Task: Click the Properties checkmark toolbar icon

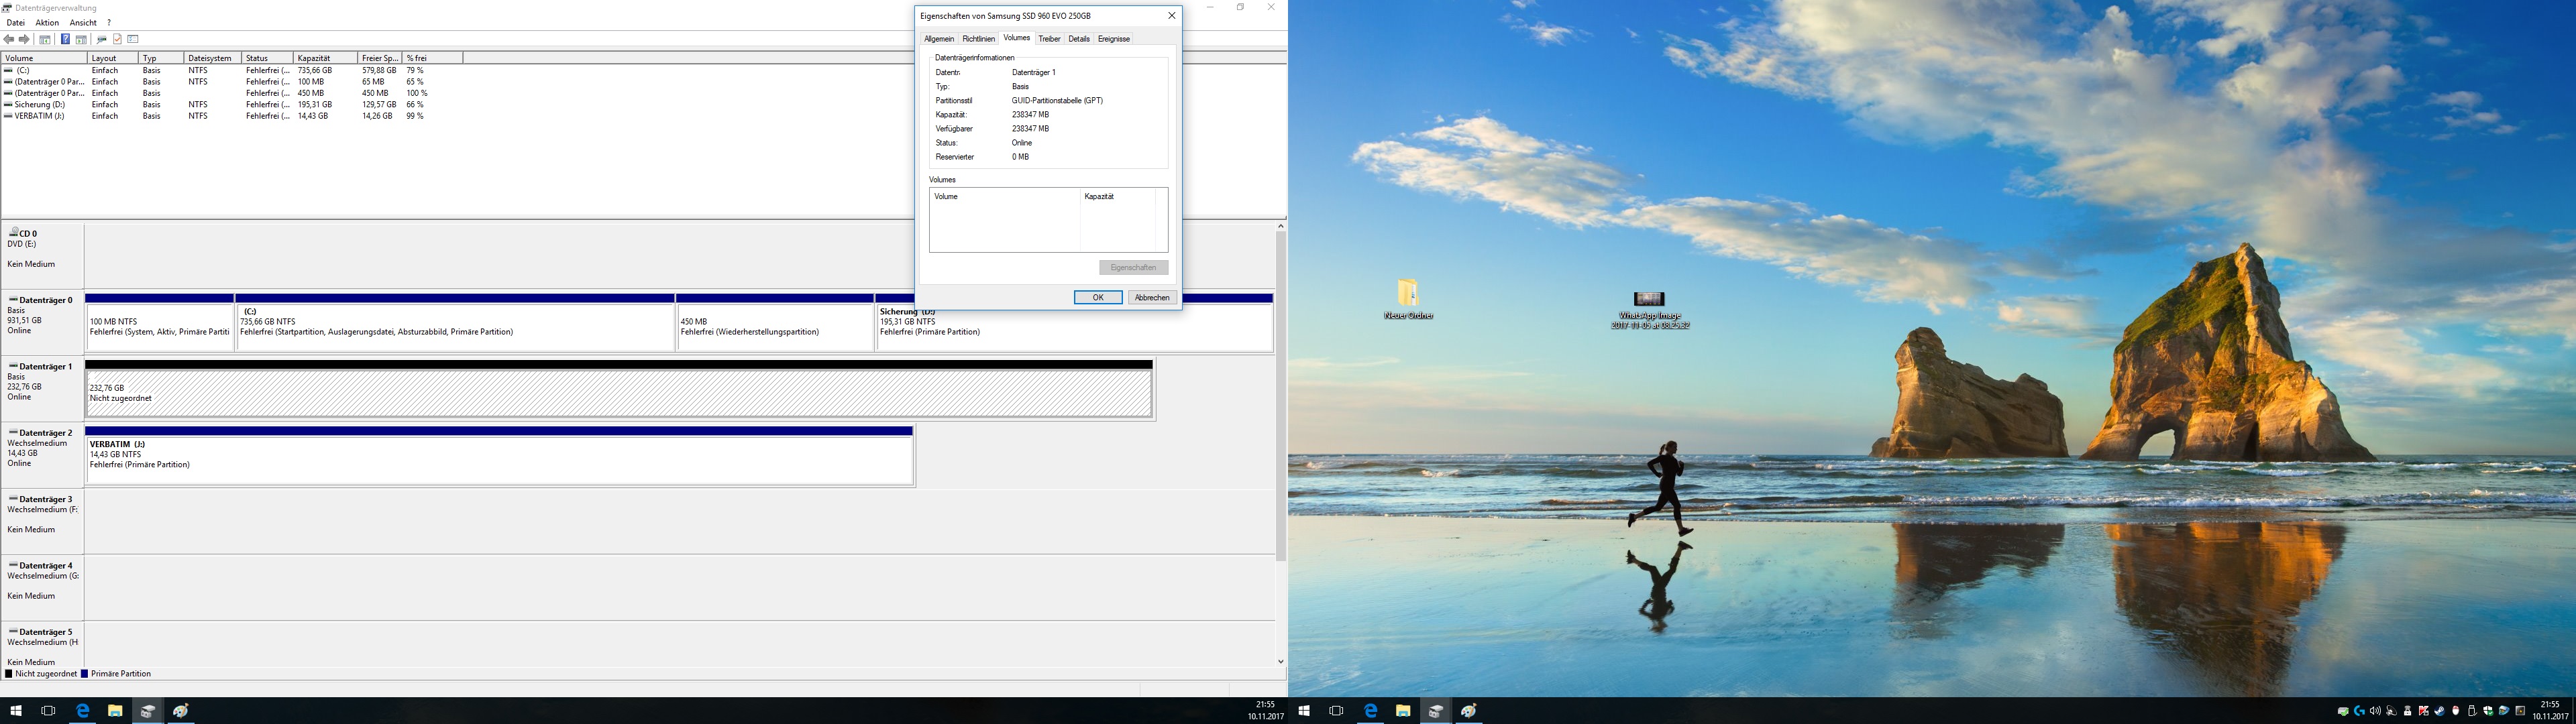Action: (117, 39)
